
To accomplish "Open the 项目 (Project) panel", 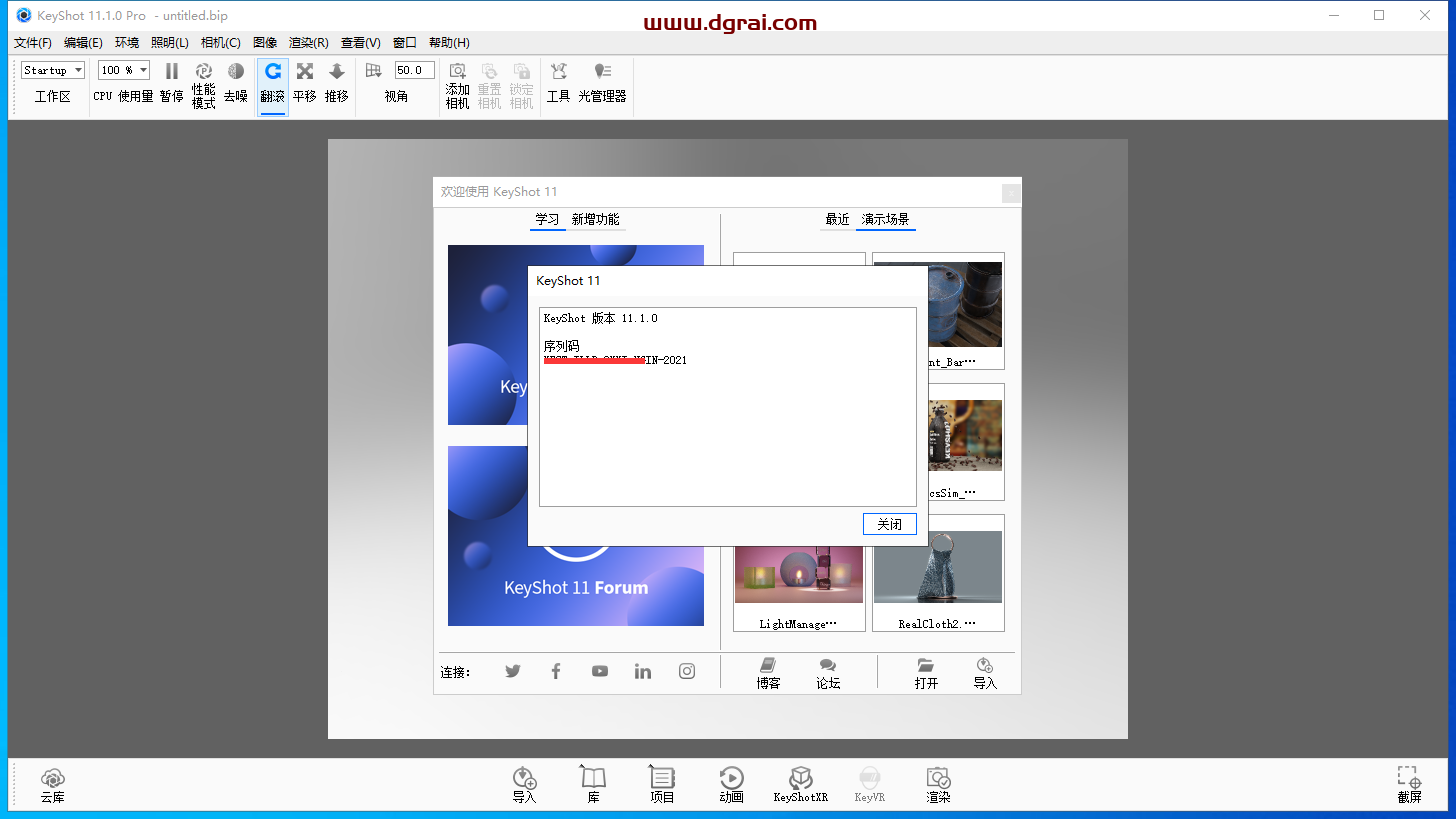I will tap(661, 783).
